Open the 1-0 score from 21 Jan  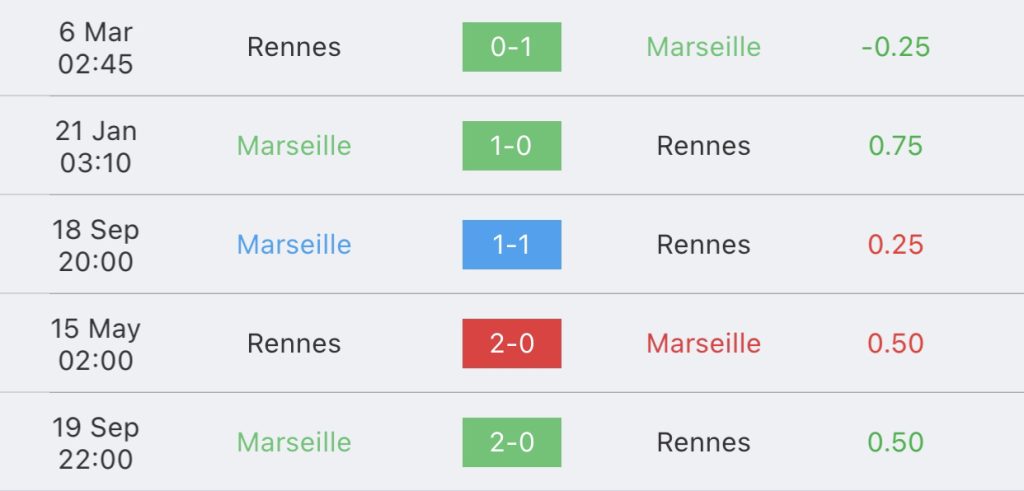click(x=511, y=146)
